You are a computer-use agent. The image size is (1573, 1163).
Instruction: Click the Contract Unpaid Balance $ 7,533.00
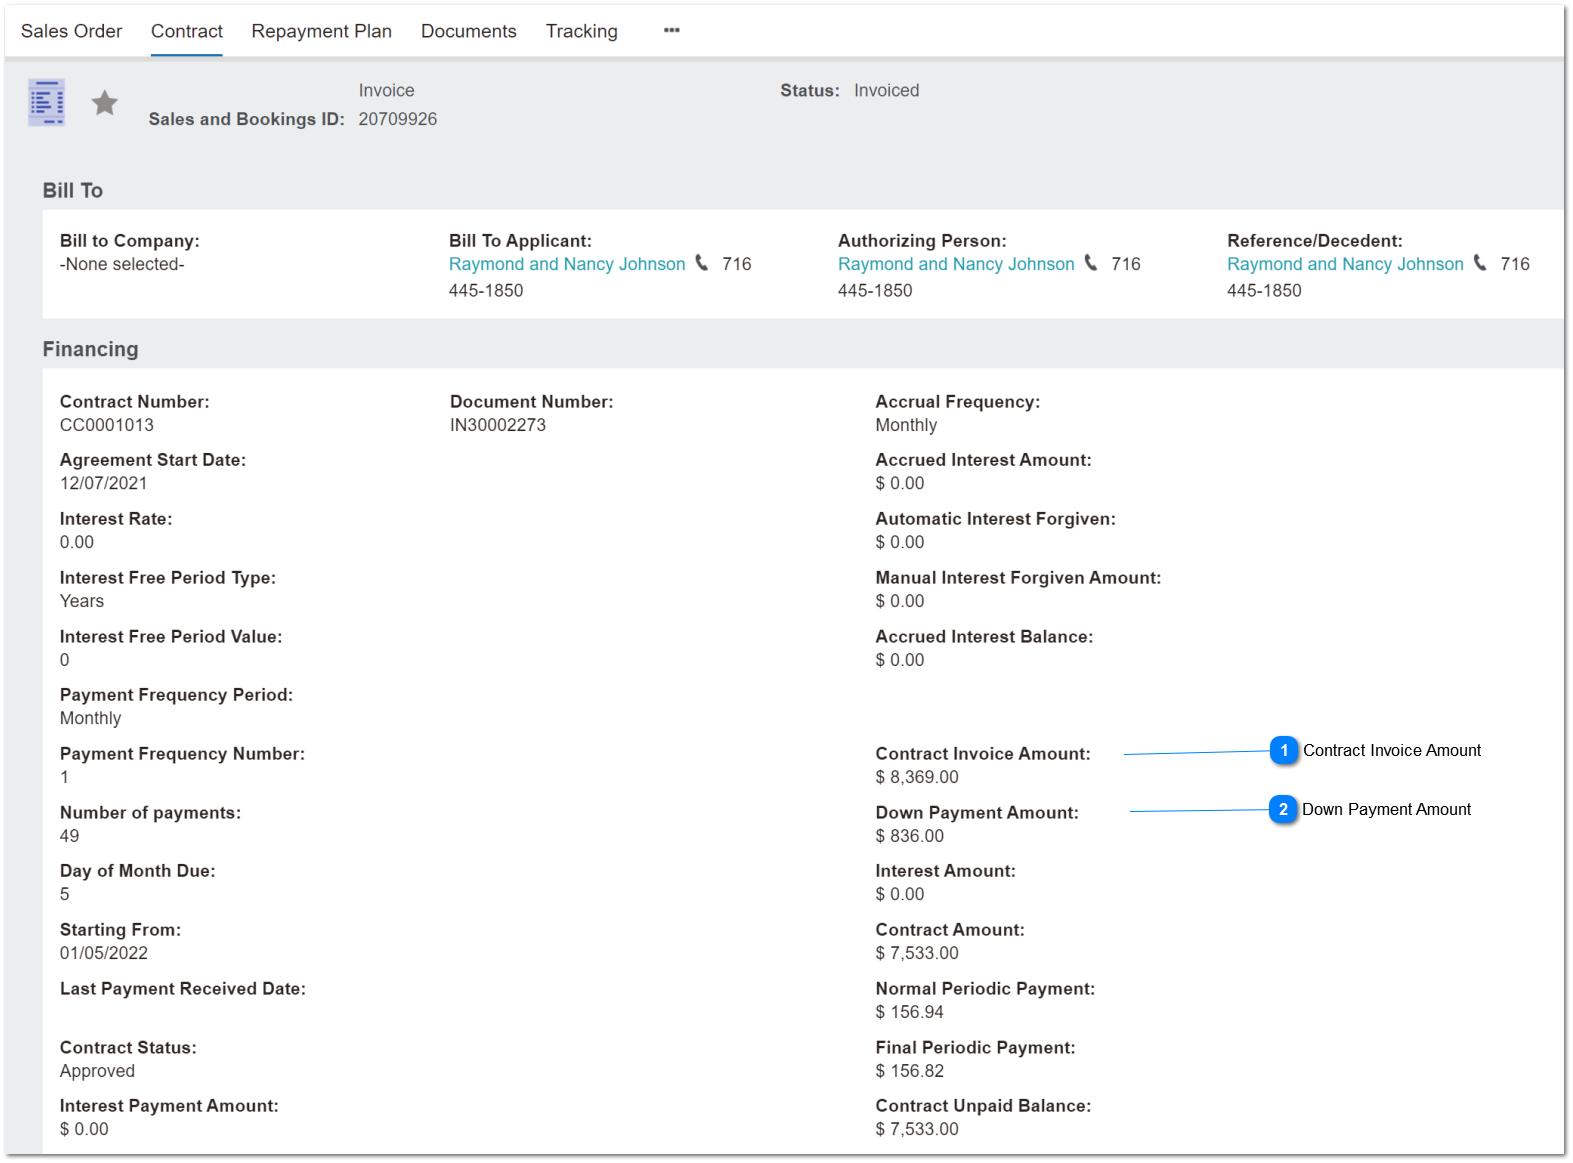[917, 1129]
